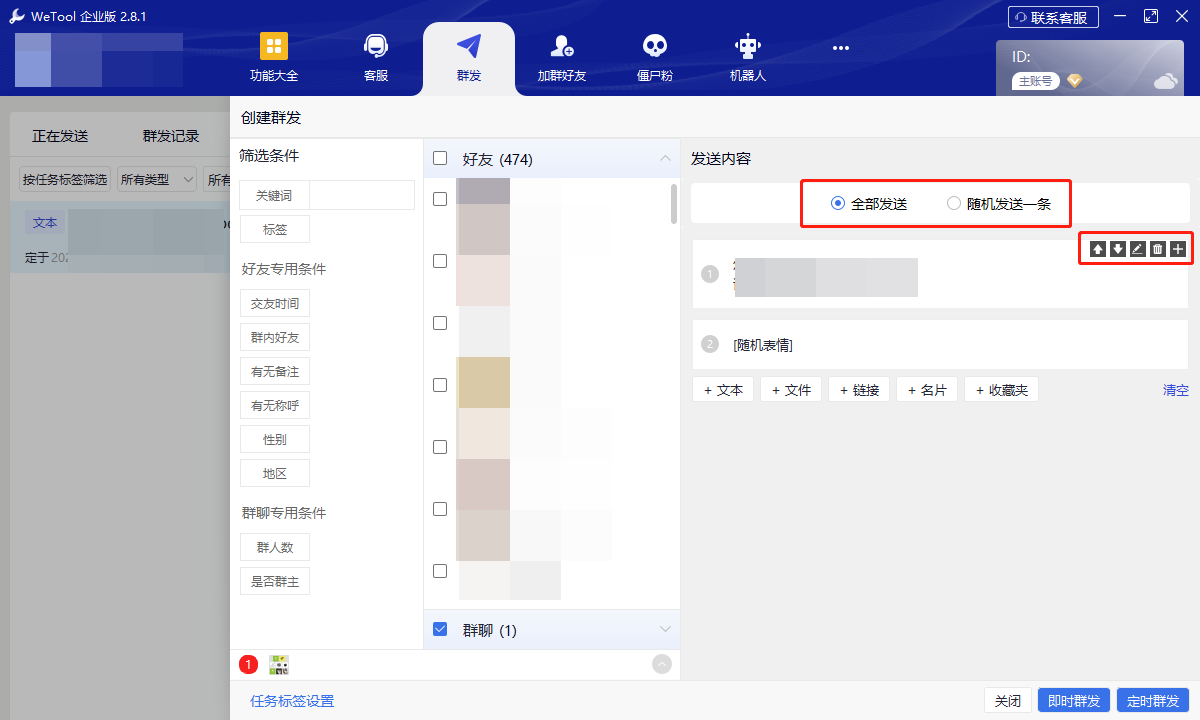
Task: Open the 交友时间 filter condition
Action: tap(275, 303)
